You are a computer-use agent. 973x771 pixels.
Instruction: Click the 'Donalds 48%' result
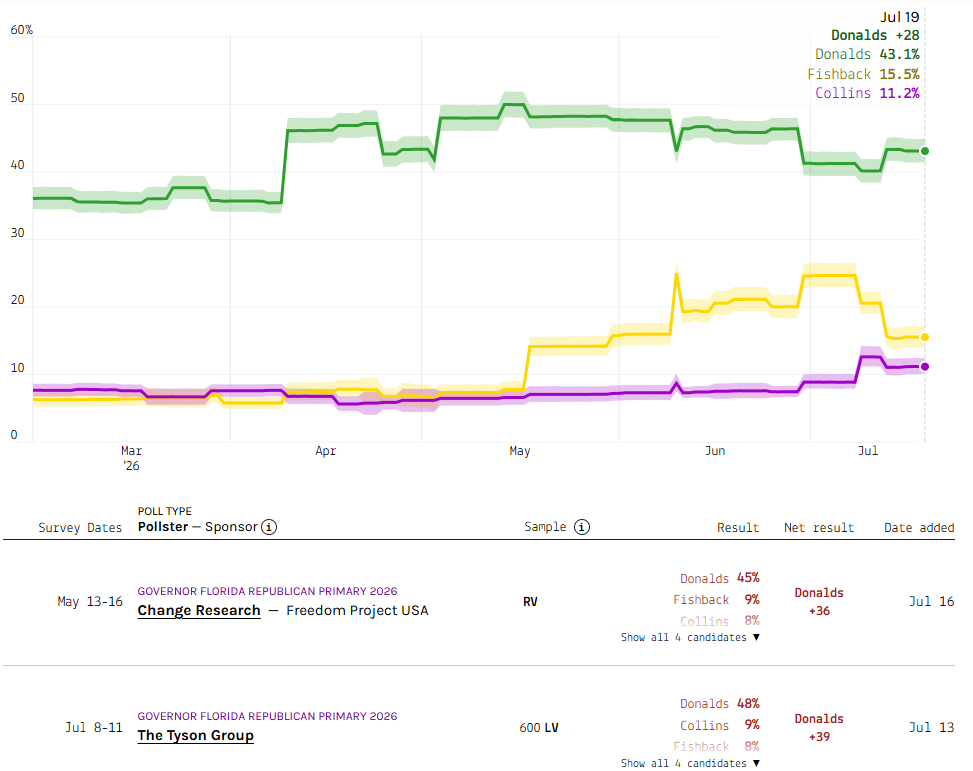[720, 704]
